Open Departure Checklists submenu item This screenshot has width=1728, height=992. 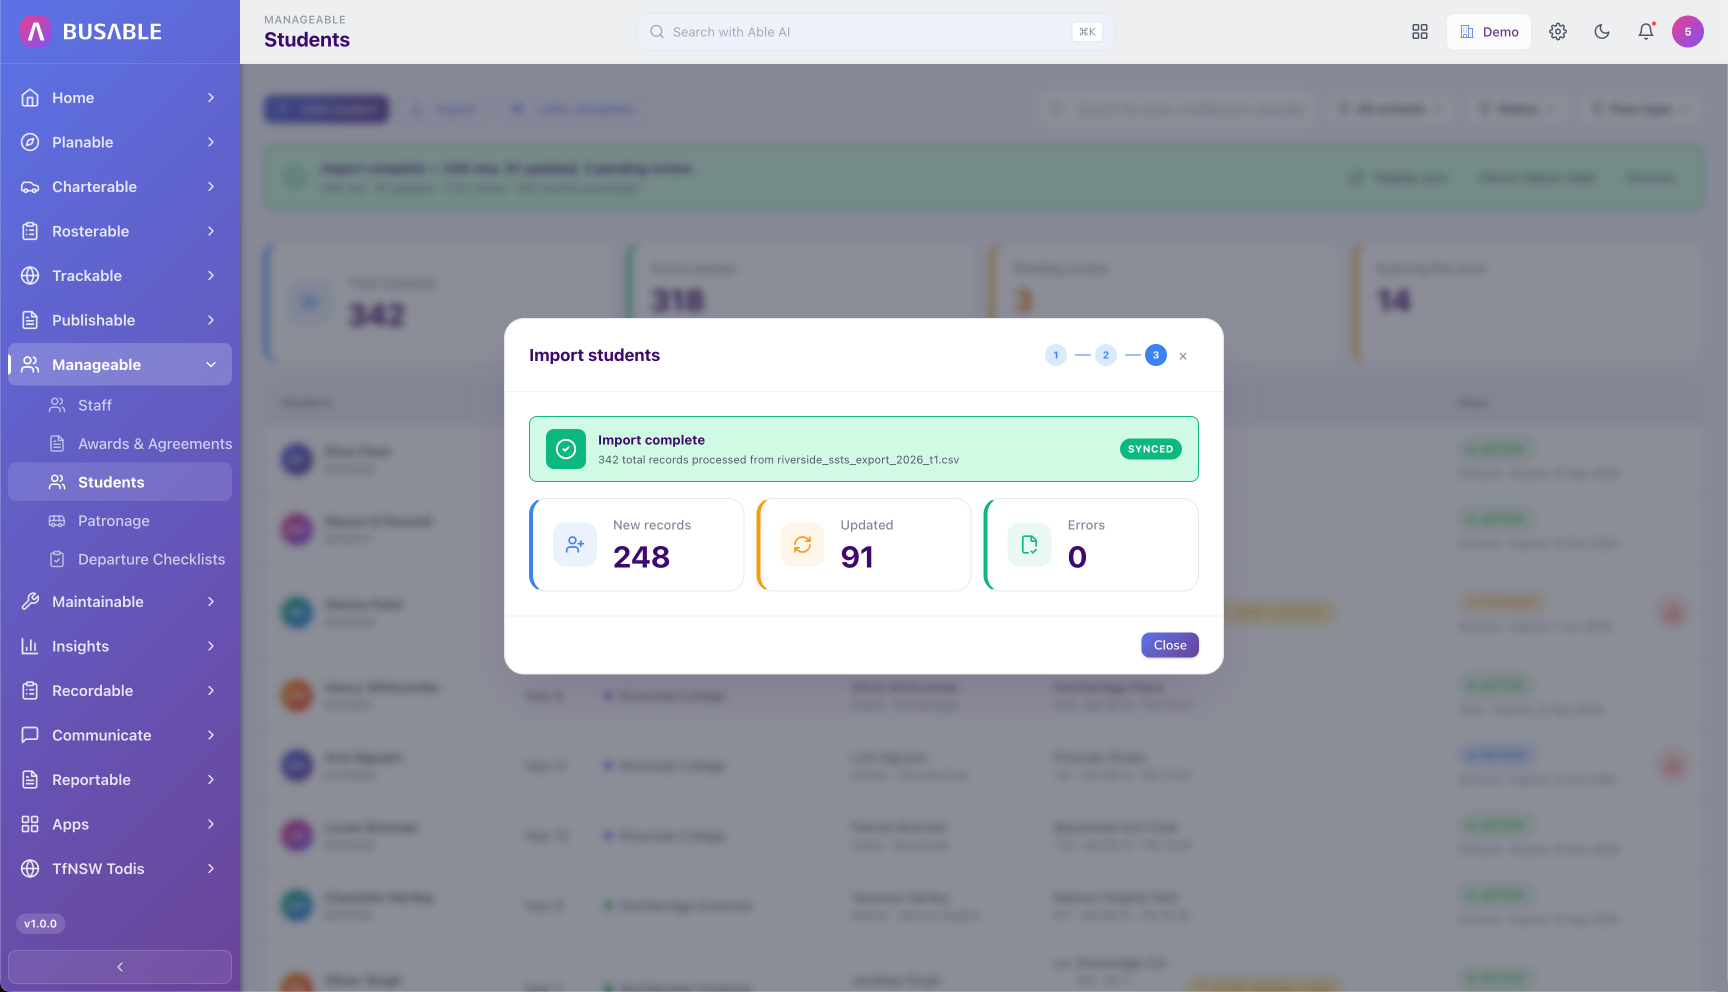point(120,559)
